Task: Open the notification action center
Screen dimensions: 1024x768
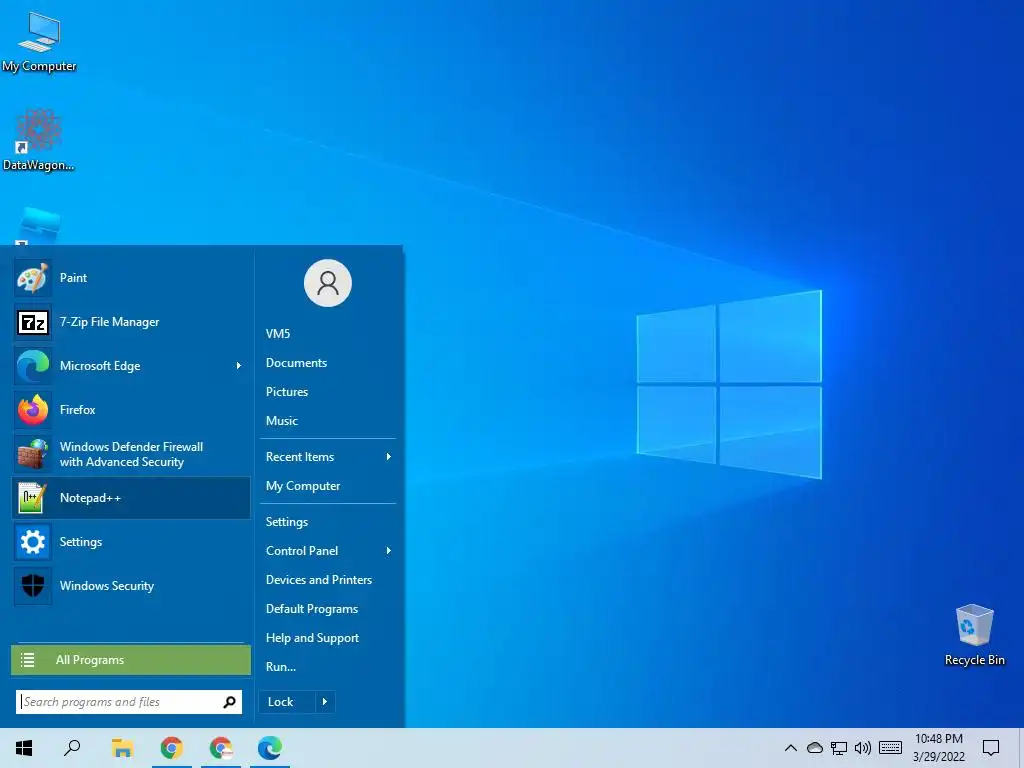Action: point(991,748)
